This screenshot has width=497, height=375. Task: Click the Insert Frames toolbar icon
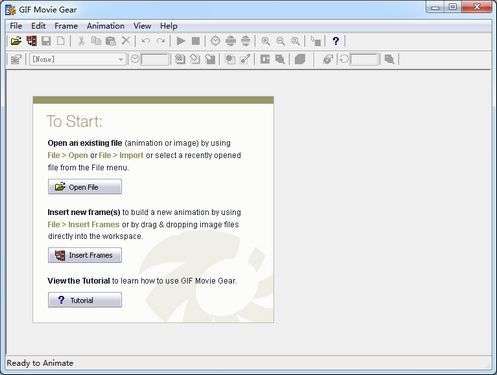point(32,41)
